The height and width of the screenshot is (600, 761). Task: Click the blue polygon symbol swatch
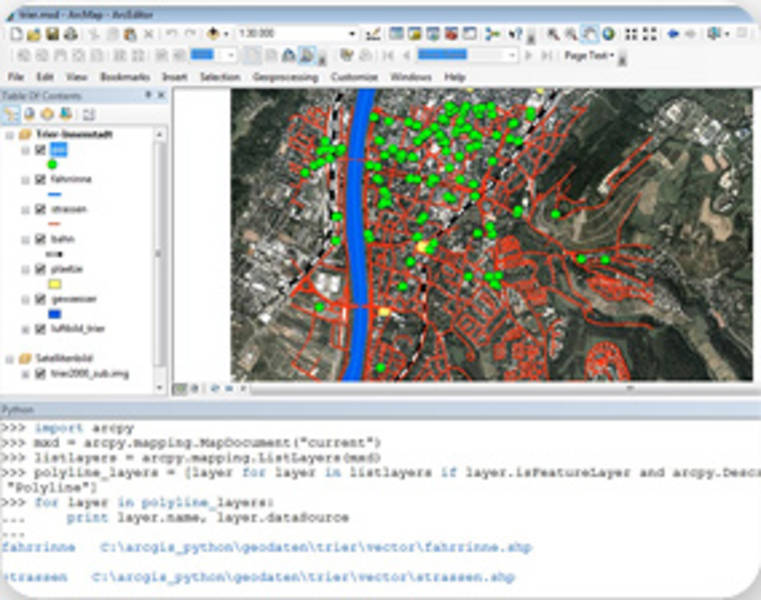[54, 314]
